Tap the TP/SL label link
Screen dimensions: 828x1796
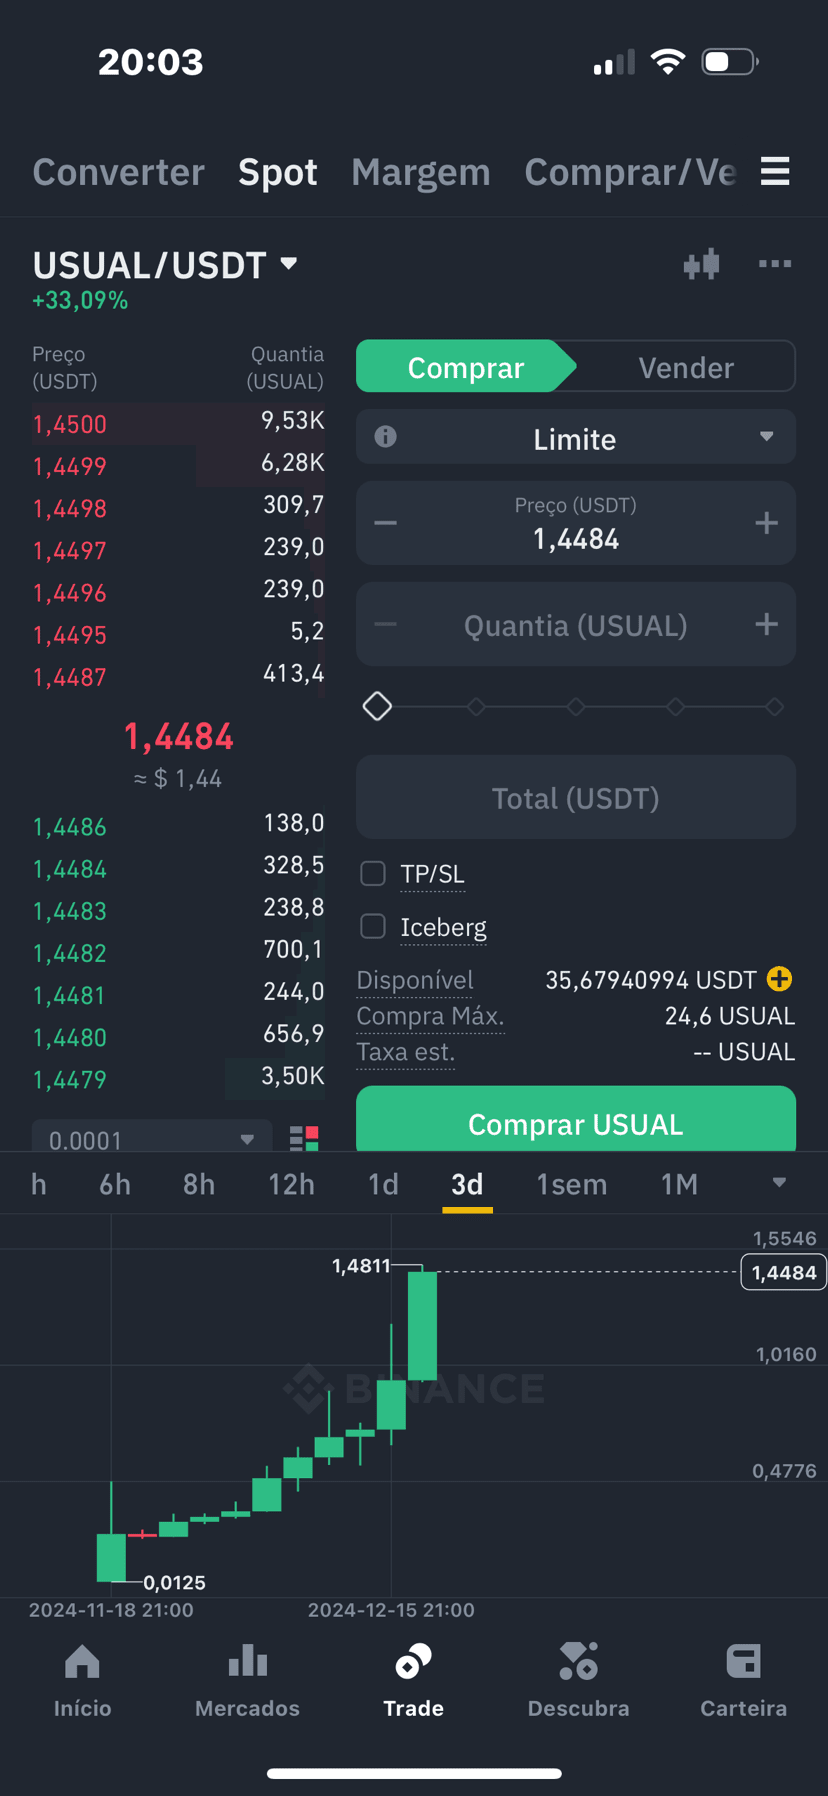pos(432,874)
